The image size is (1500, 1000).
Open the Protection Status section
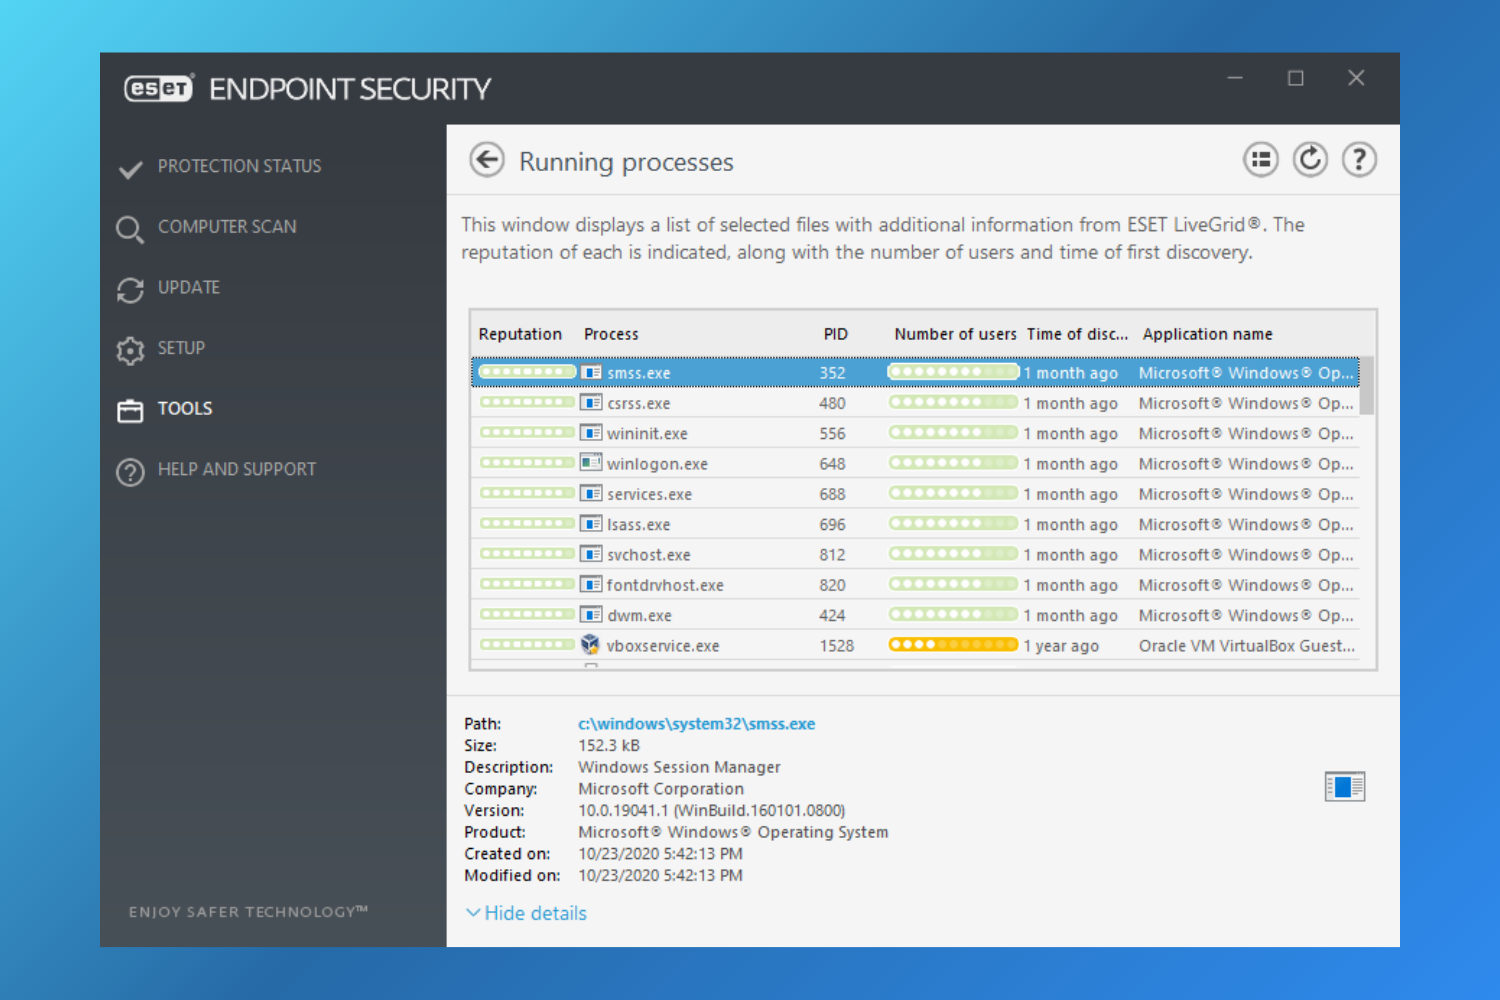click(x=239, y=166)
